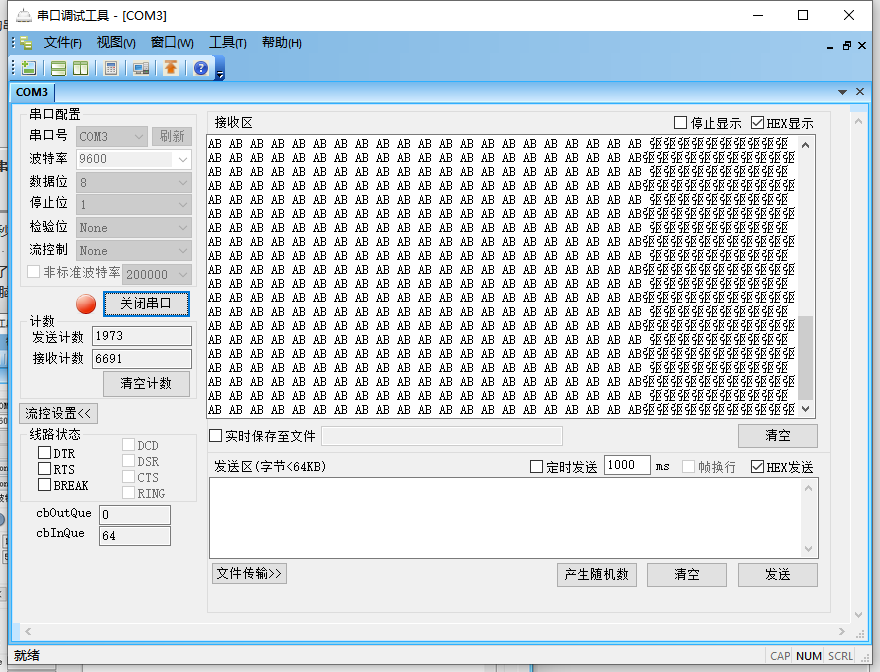
Task: Toggle the 定时发送 checkbox
Action: click(536, 467)
